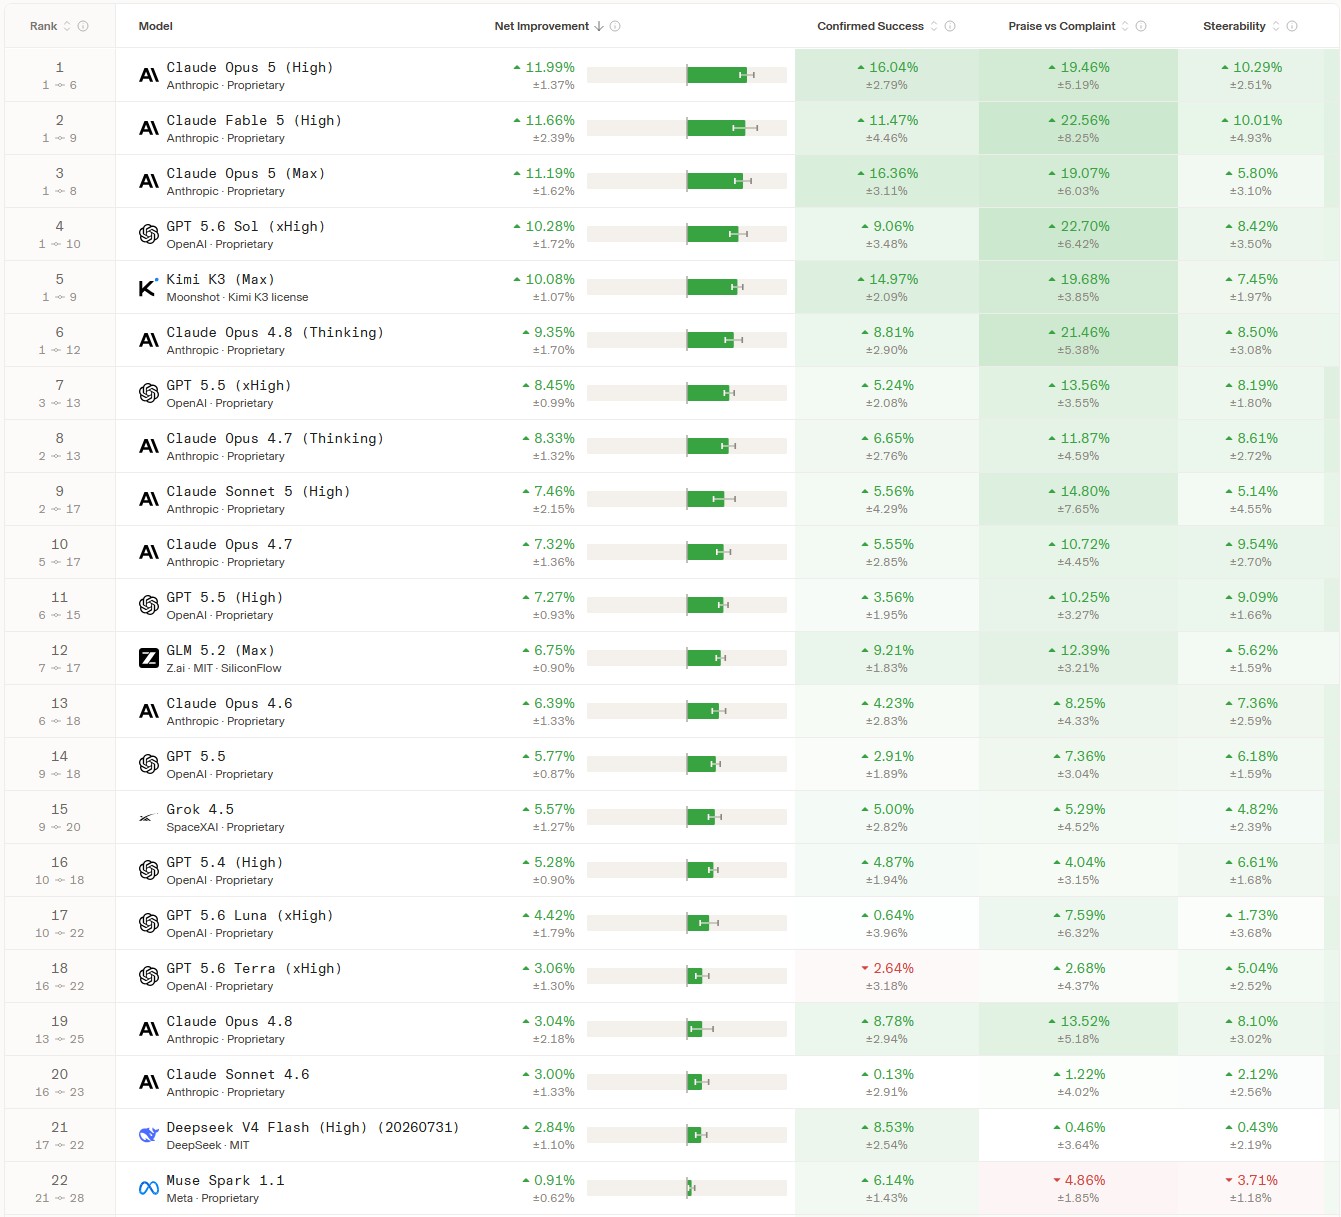Click the Praise vs Complaint info icon
The height and width of the screenshot is (1217, 1341).
point(1141,26)
